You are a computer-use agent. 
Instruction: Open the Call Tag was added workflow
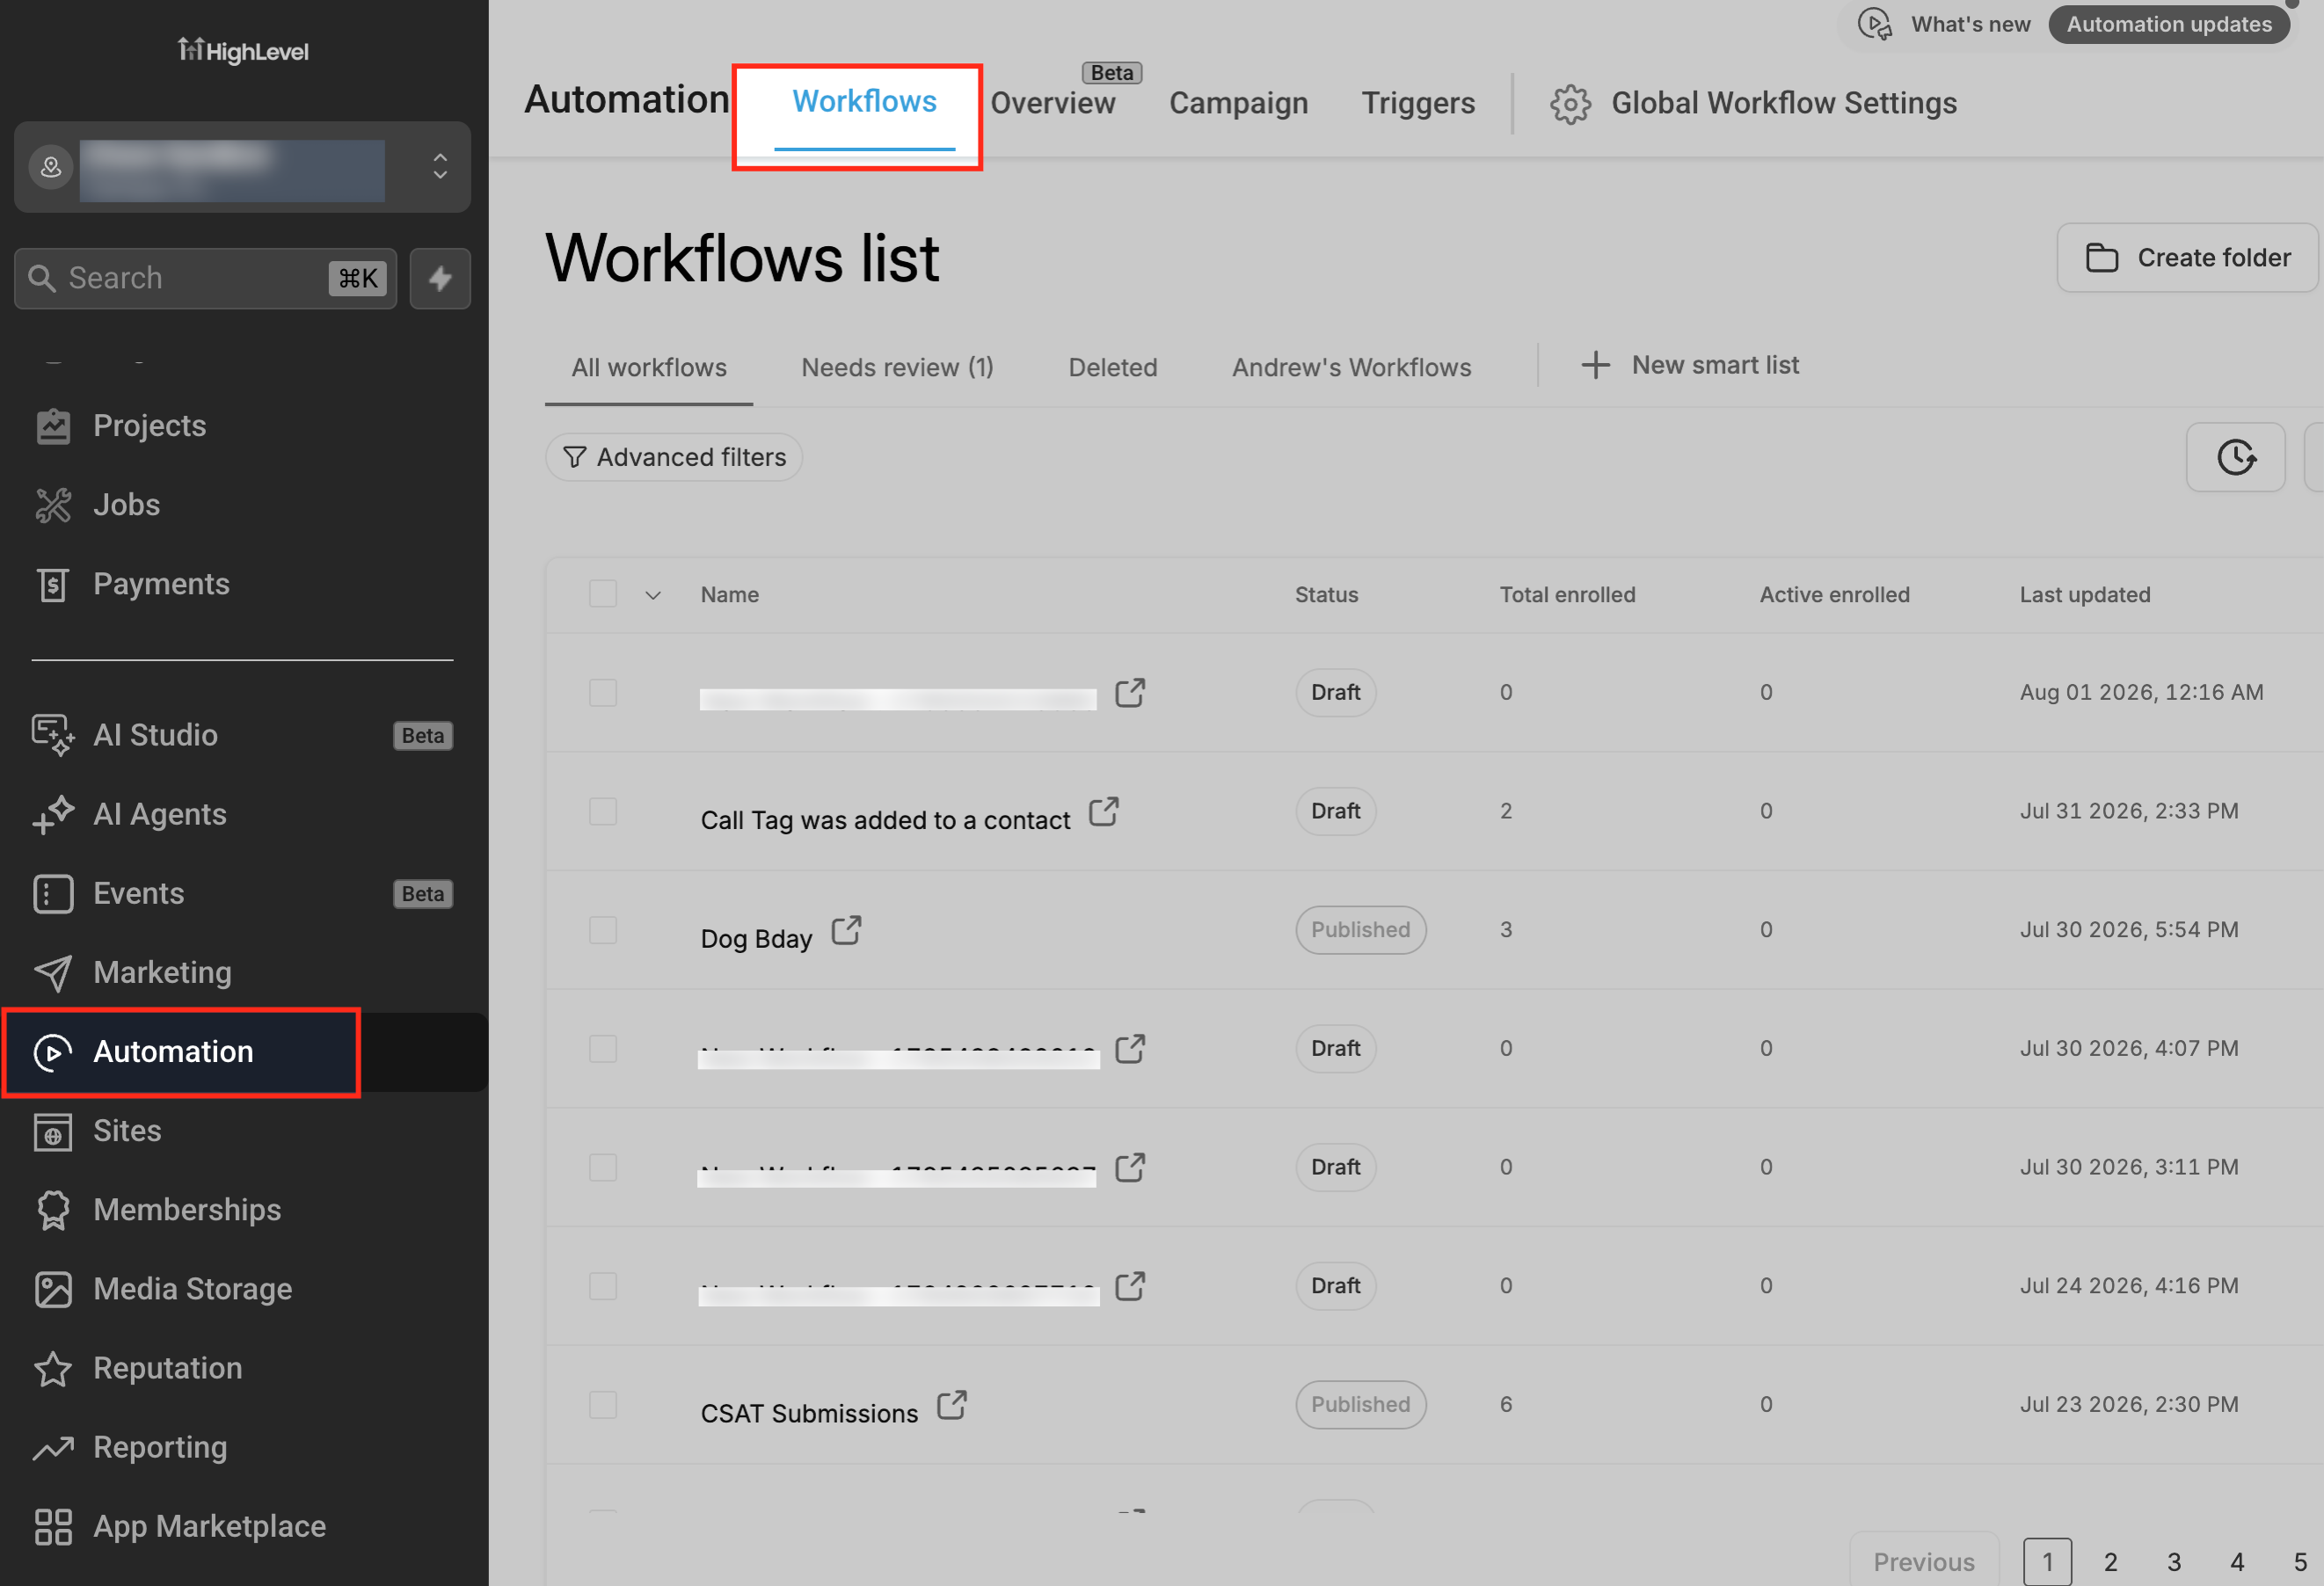click(x=885, y=821)
